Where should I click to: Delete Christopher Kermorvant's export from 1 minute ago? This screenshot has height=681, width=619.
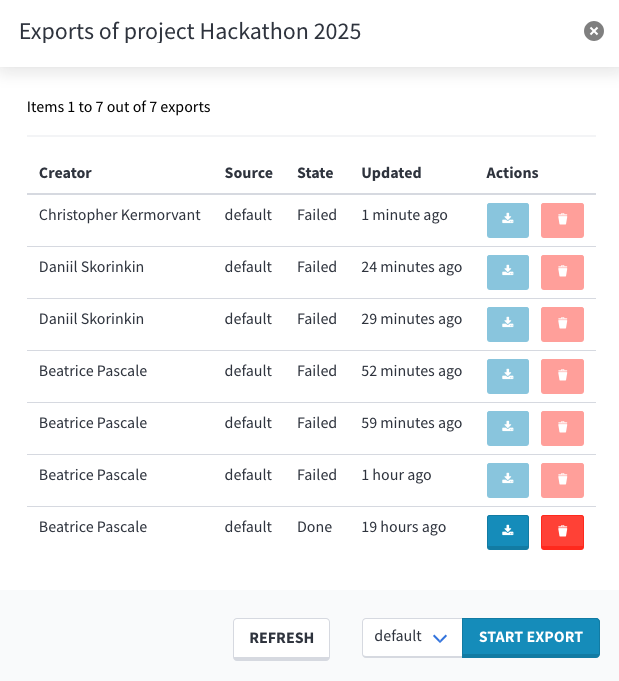pos(562,220)
